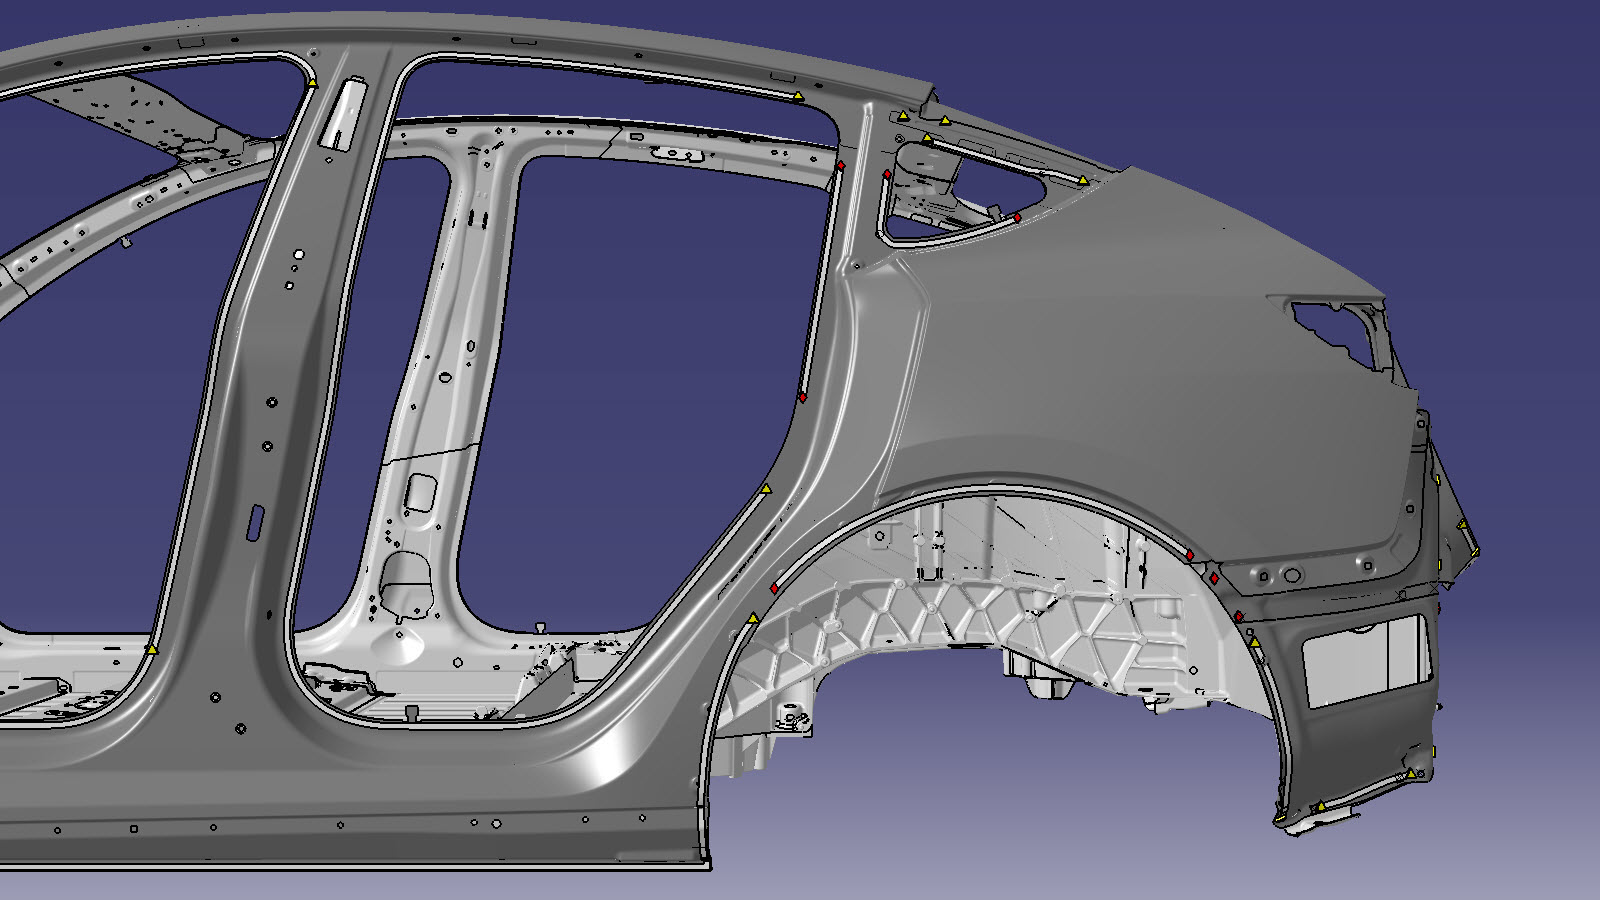Select red diamond at front start of wheel arch seam
The image size is (1600, 900).
(x=775, y=588)
